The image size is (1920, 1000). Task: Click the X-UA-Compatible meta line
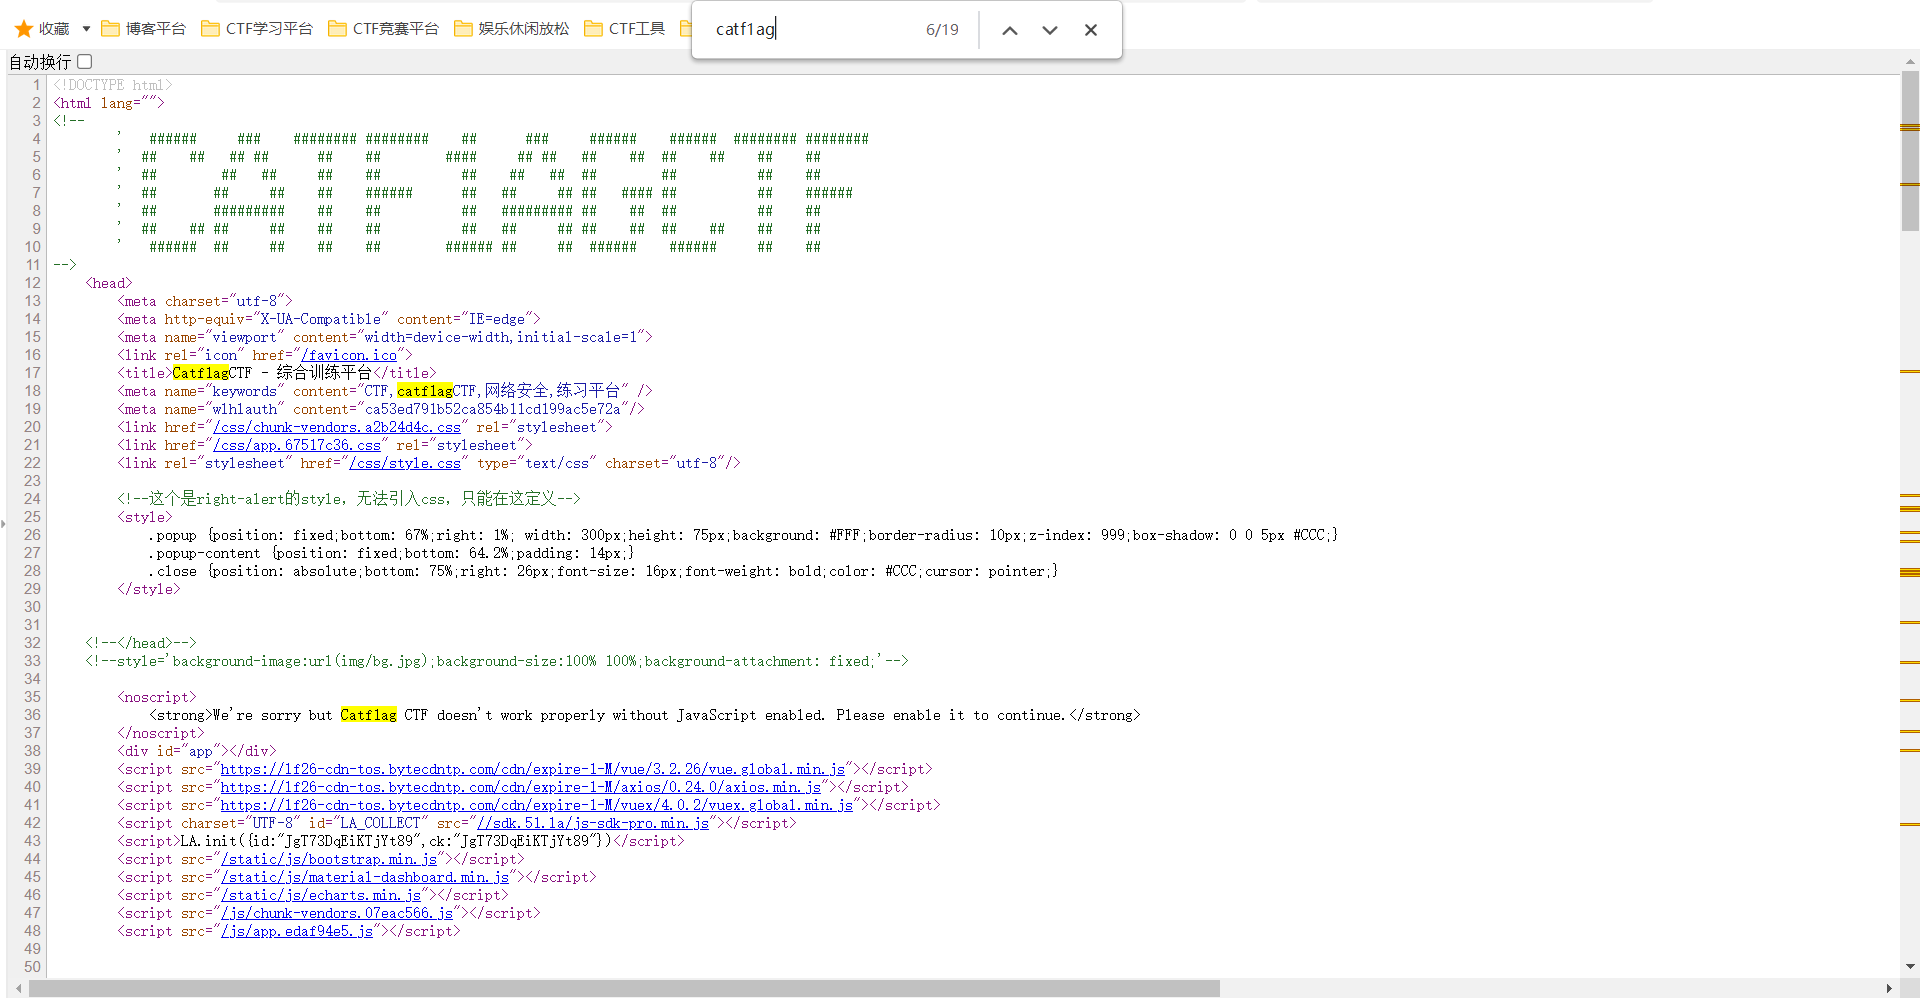(329, 319)
